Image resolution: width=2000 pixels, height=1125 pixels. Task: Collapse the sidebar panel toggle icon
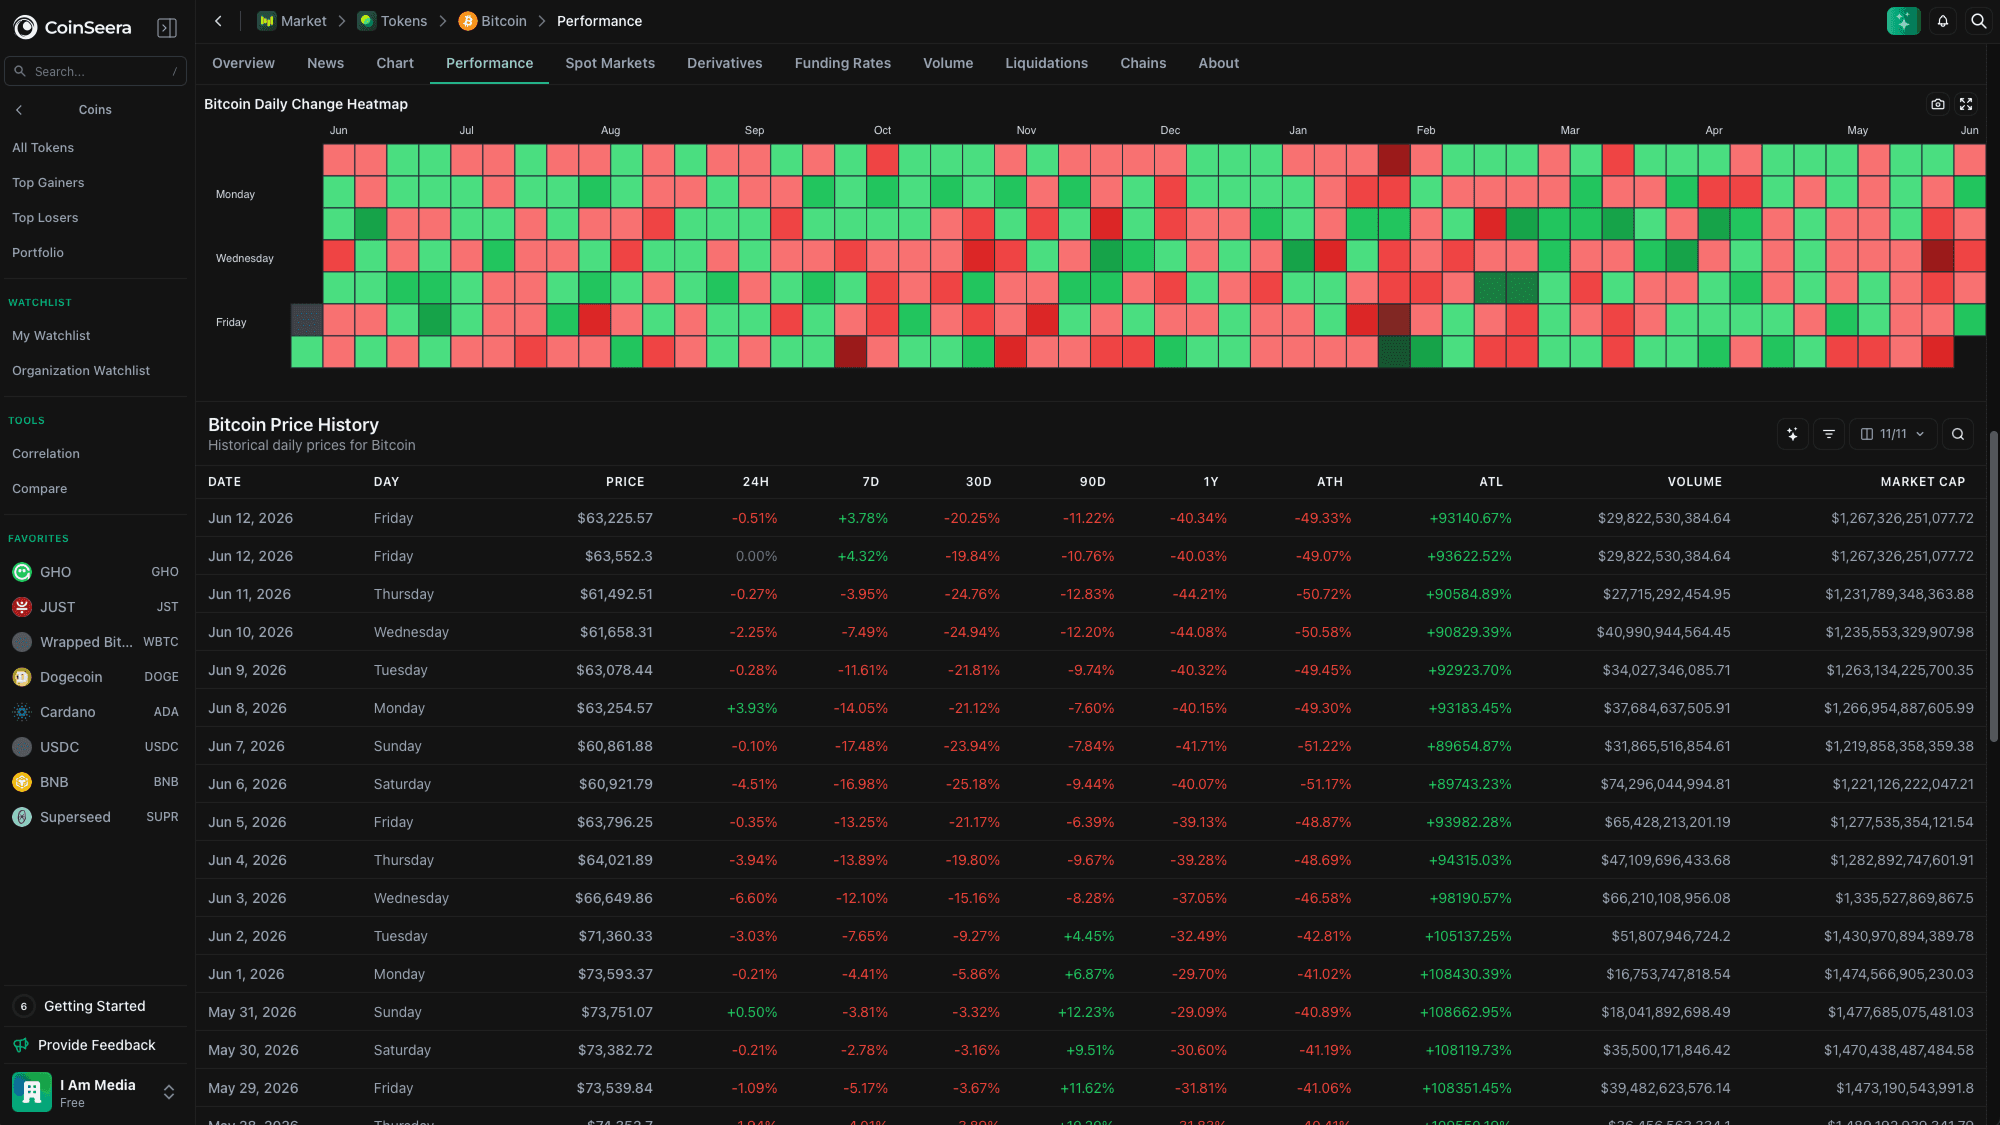[x=167, y=28]
